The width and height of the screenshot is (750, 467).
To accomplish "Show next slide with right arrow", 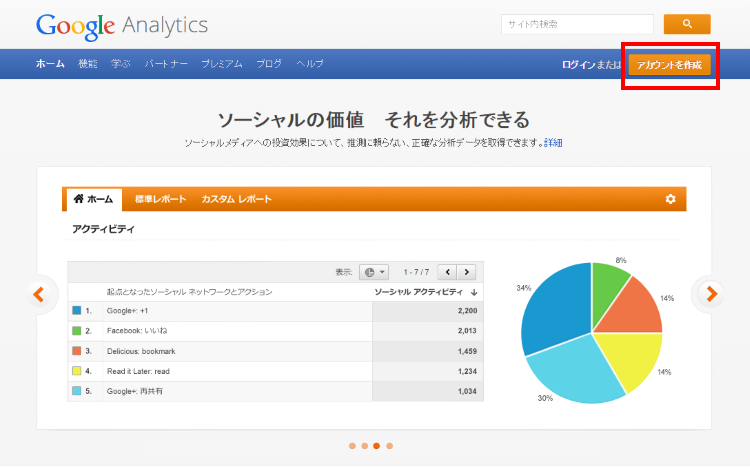I will (711, 294).
